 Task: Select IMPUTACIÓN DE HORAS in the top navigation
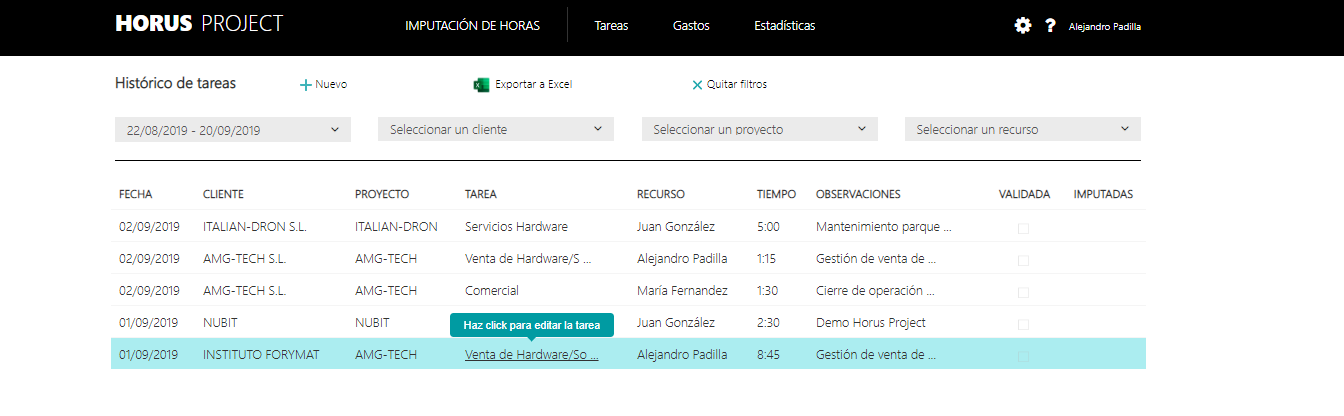(472, 26)
